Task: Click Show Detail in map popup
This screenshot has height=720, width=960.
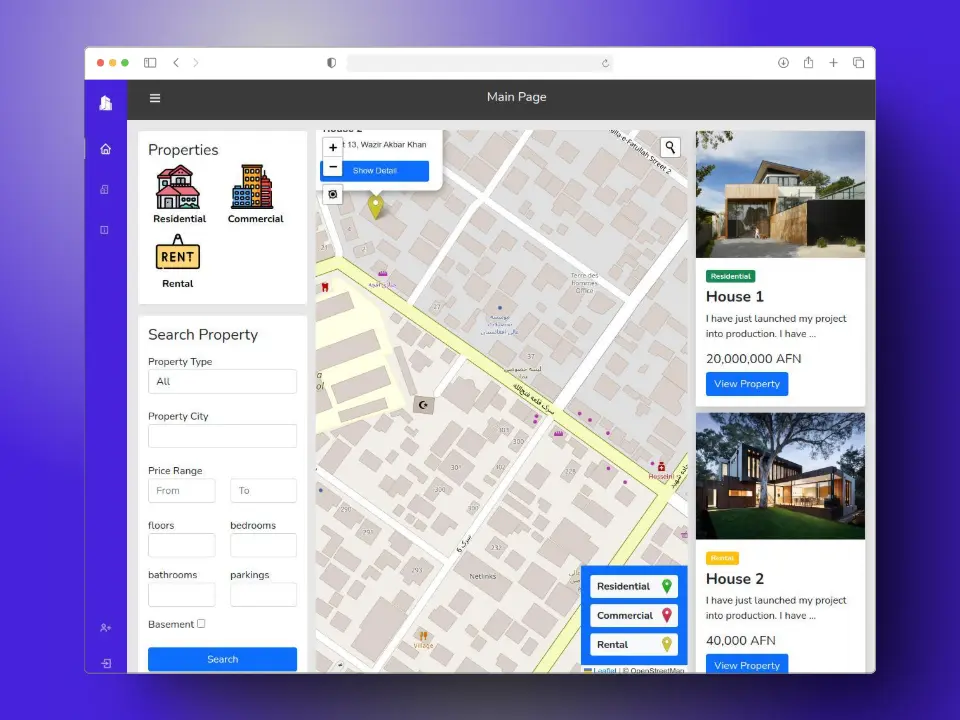Action: 375,171
